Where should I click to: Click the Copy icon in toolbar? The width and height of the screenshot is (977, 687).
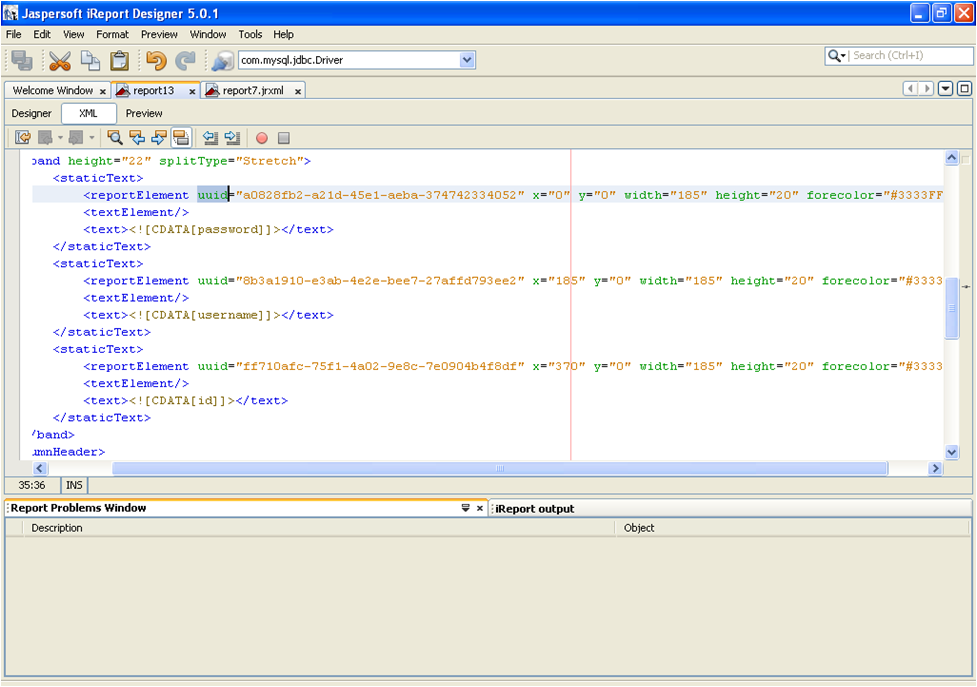(x=90, y=61)
